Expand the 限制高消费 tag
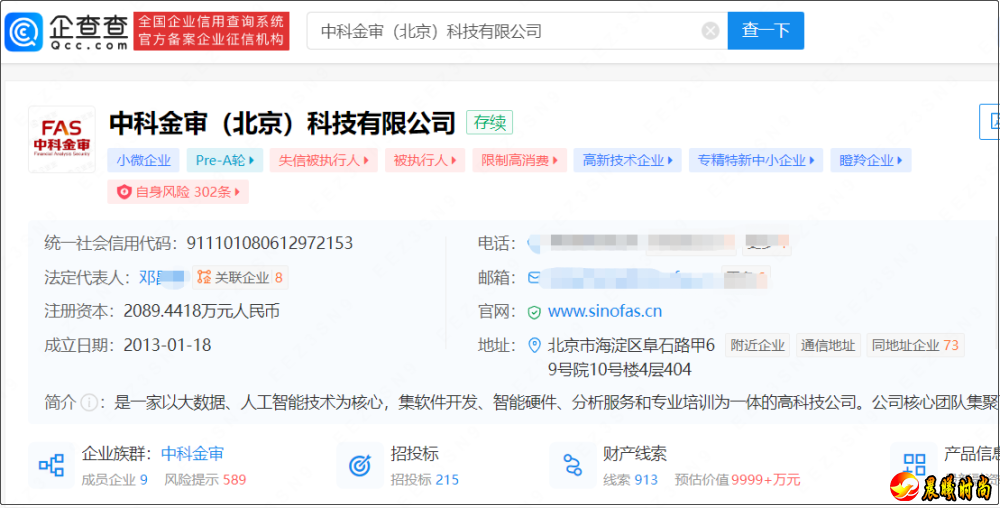Screen dimensions: 1000x508 pyautogui.click(x=519, y=161)
